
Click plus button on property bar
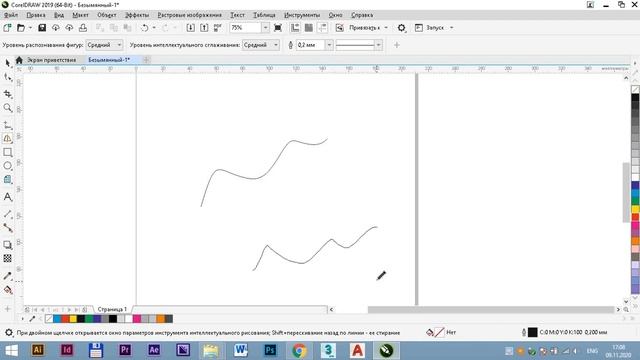396,45
